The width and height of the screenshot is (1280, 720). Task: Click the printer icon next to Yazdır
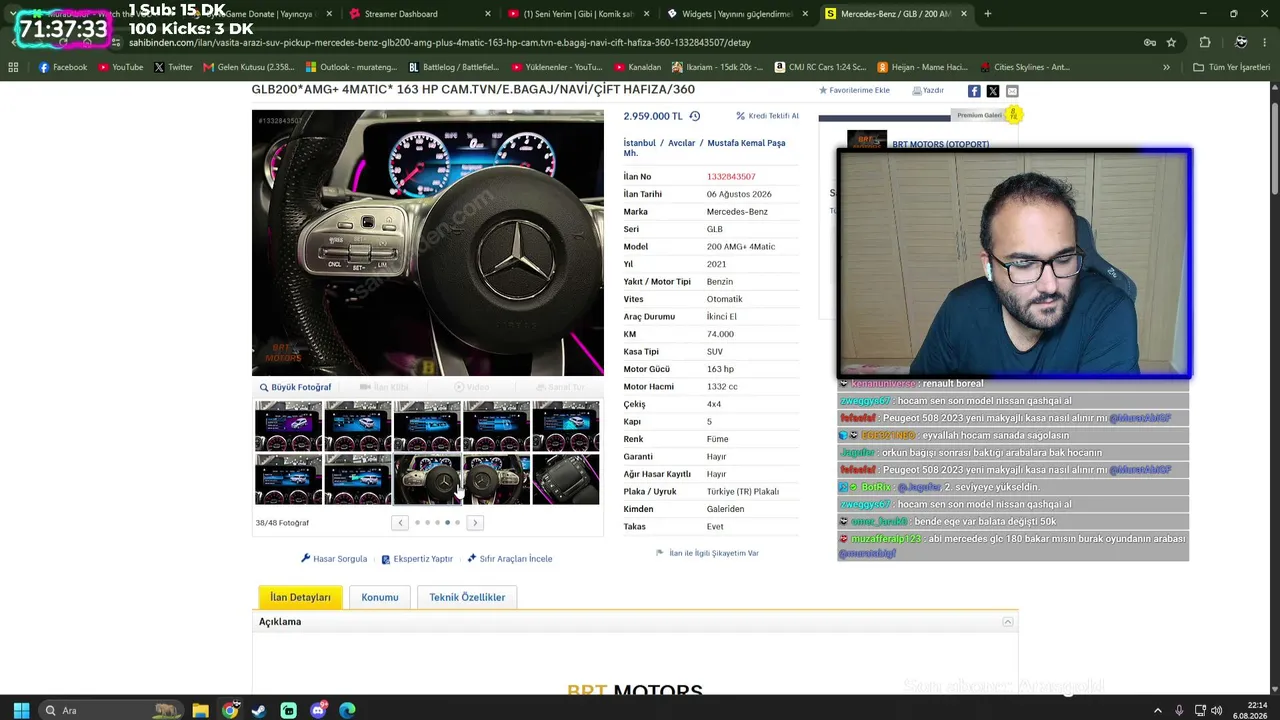pos(917,91)
